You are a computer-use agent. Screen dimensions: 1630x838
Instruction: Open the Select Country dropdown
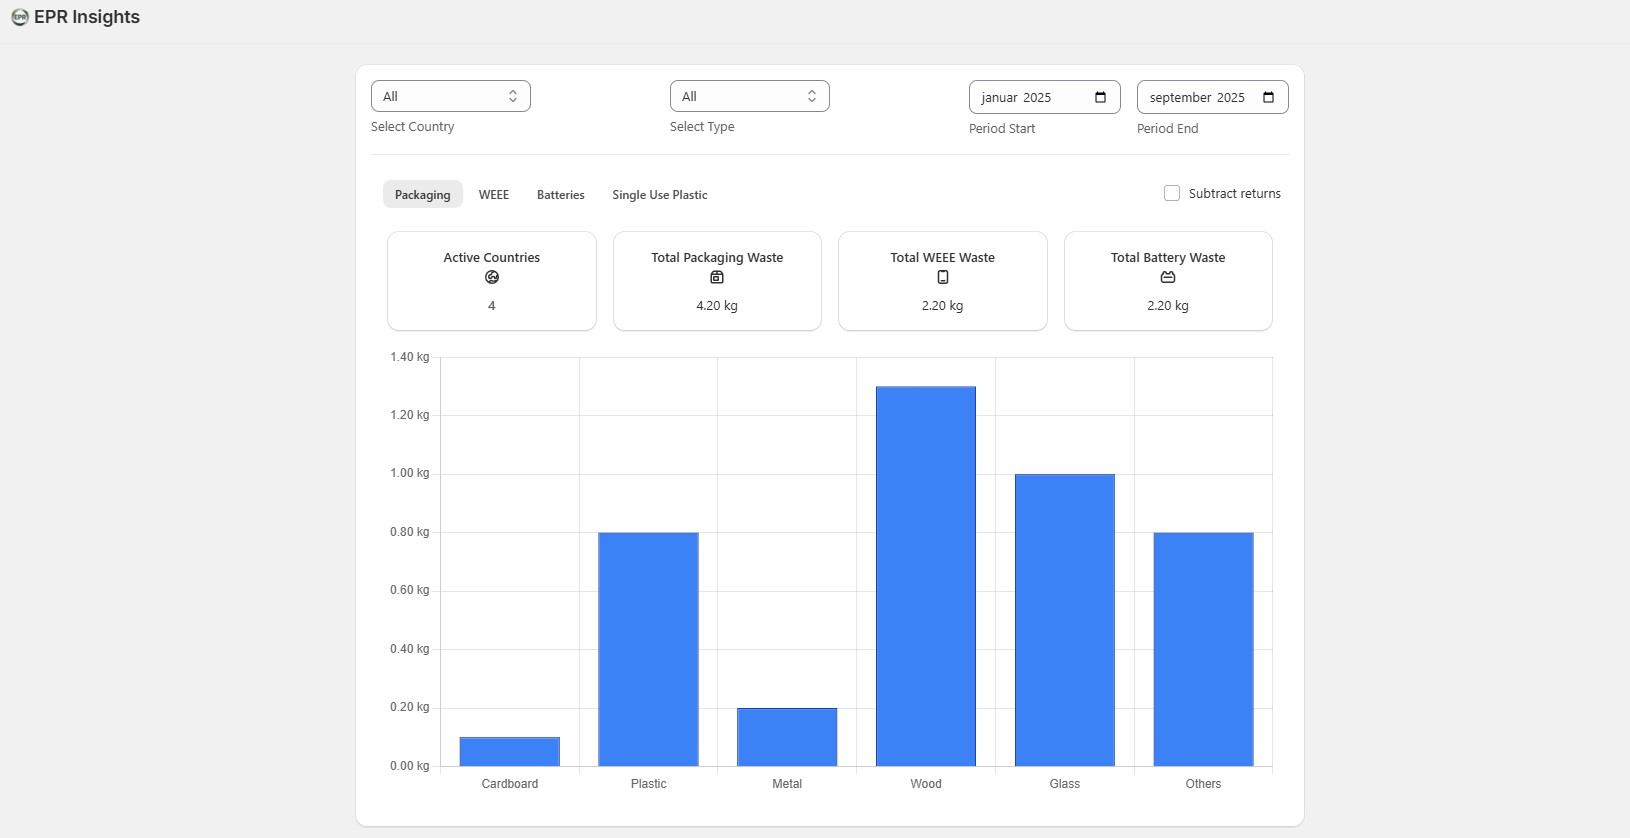click(450, 96)
